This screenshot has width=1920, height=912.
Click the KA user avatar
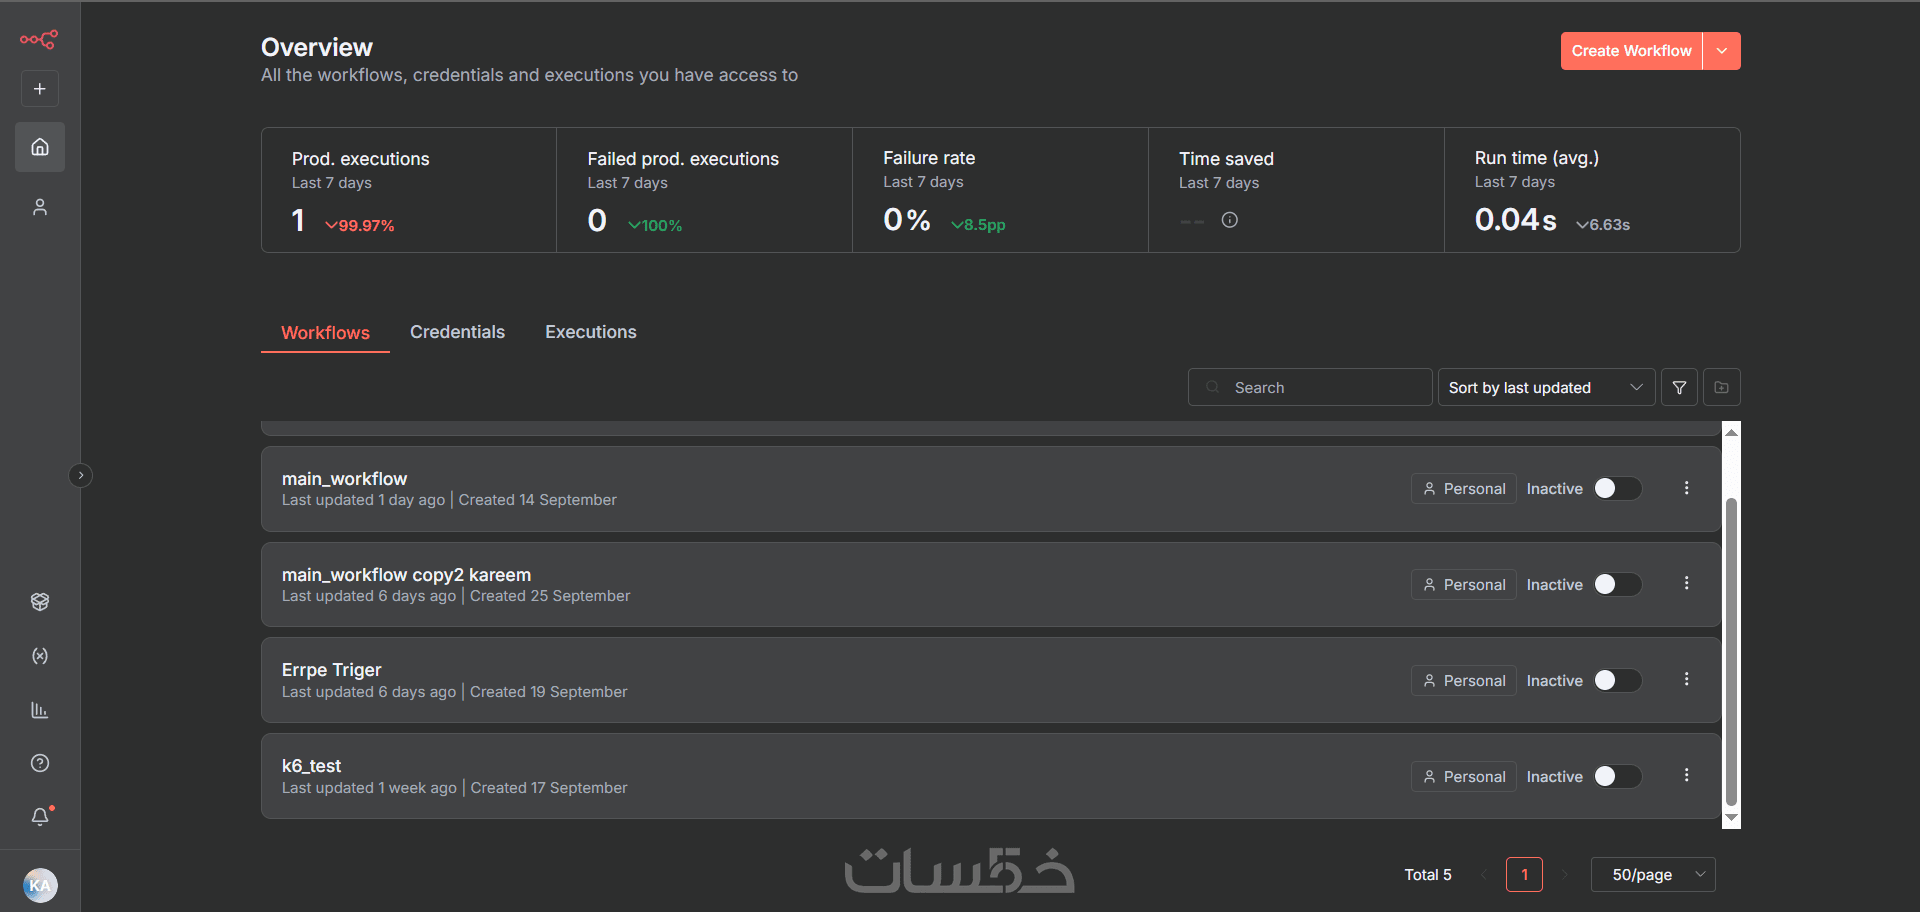click(x=40, y=885)
